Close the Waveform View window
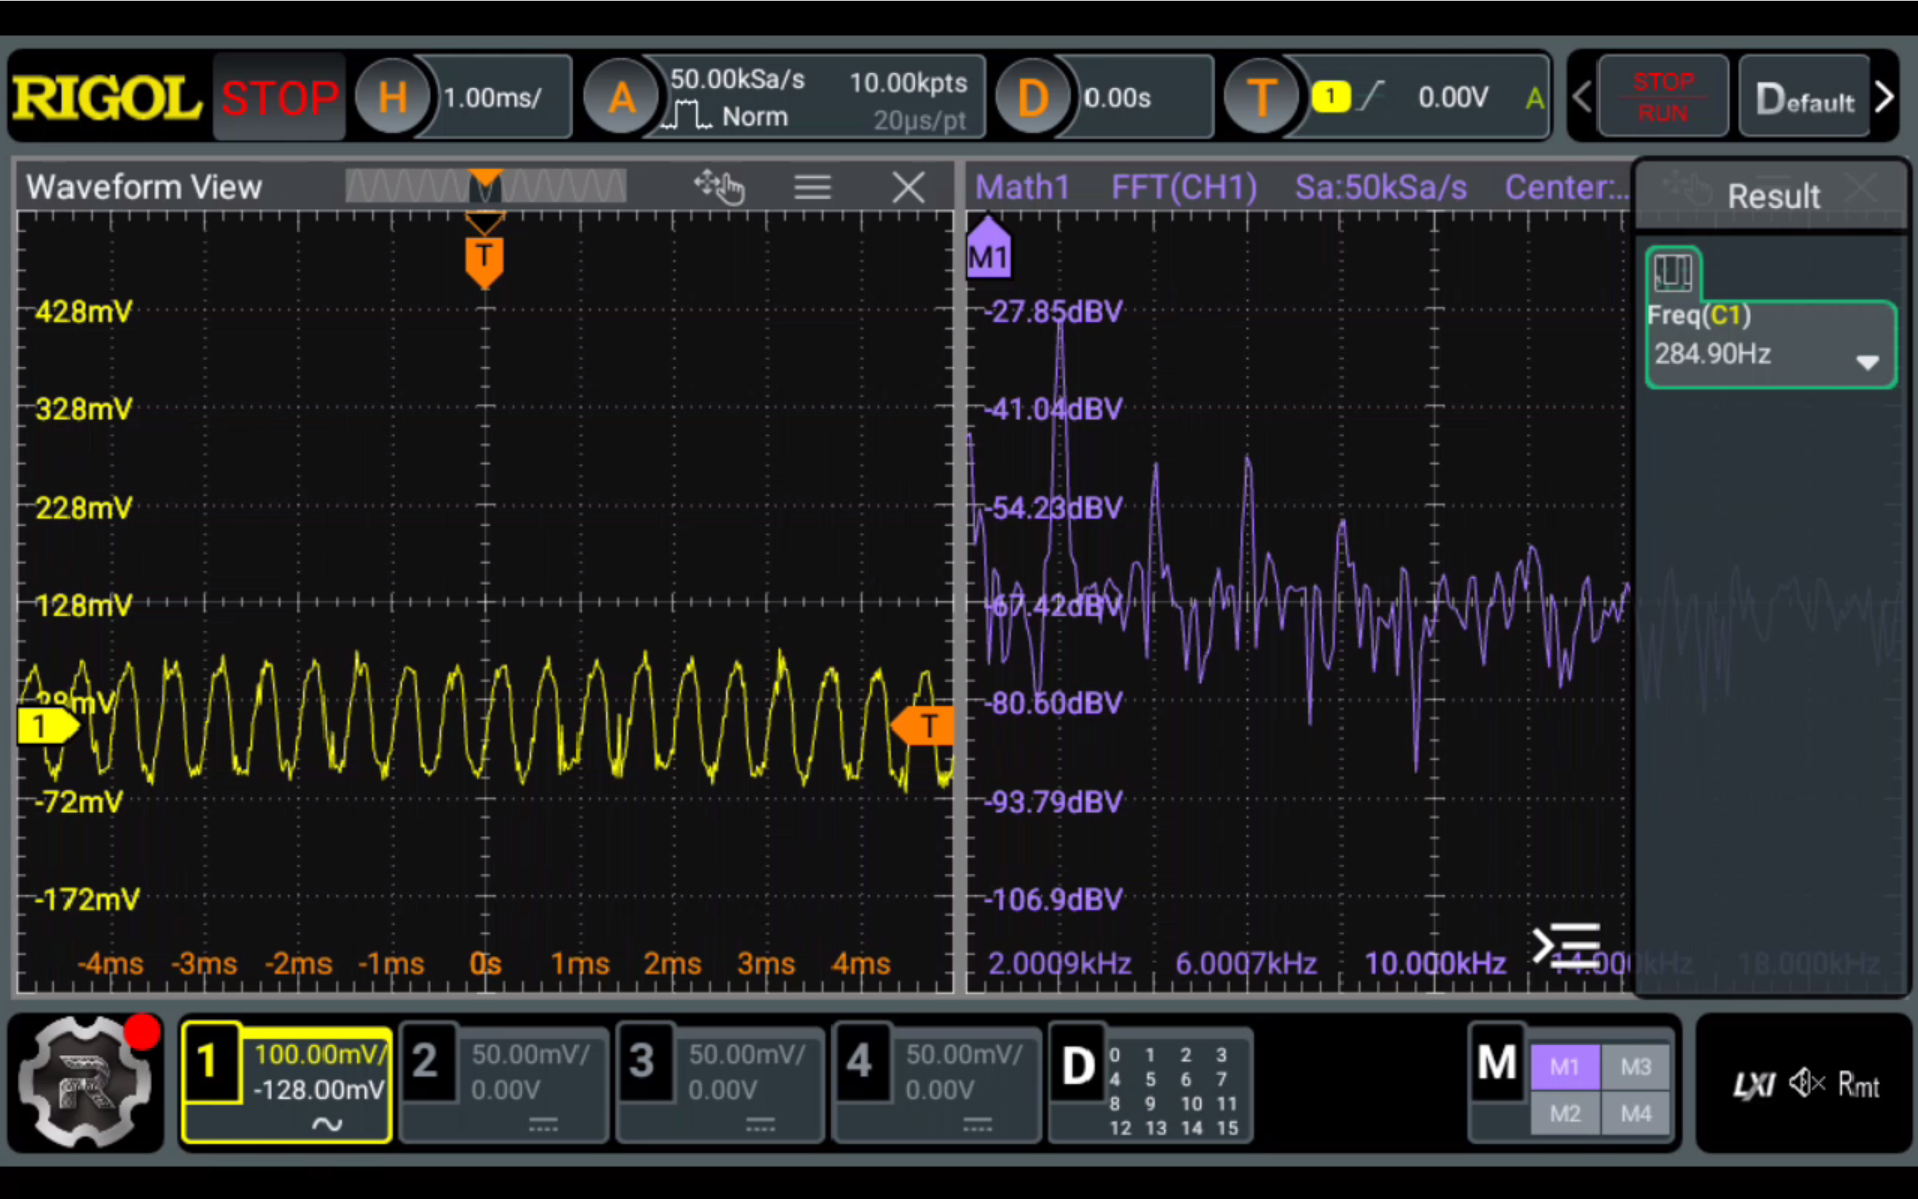The image size is (1918, 1199). coord(908,187)
